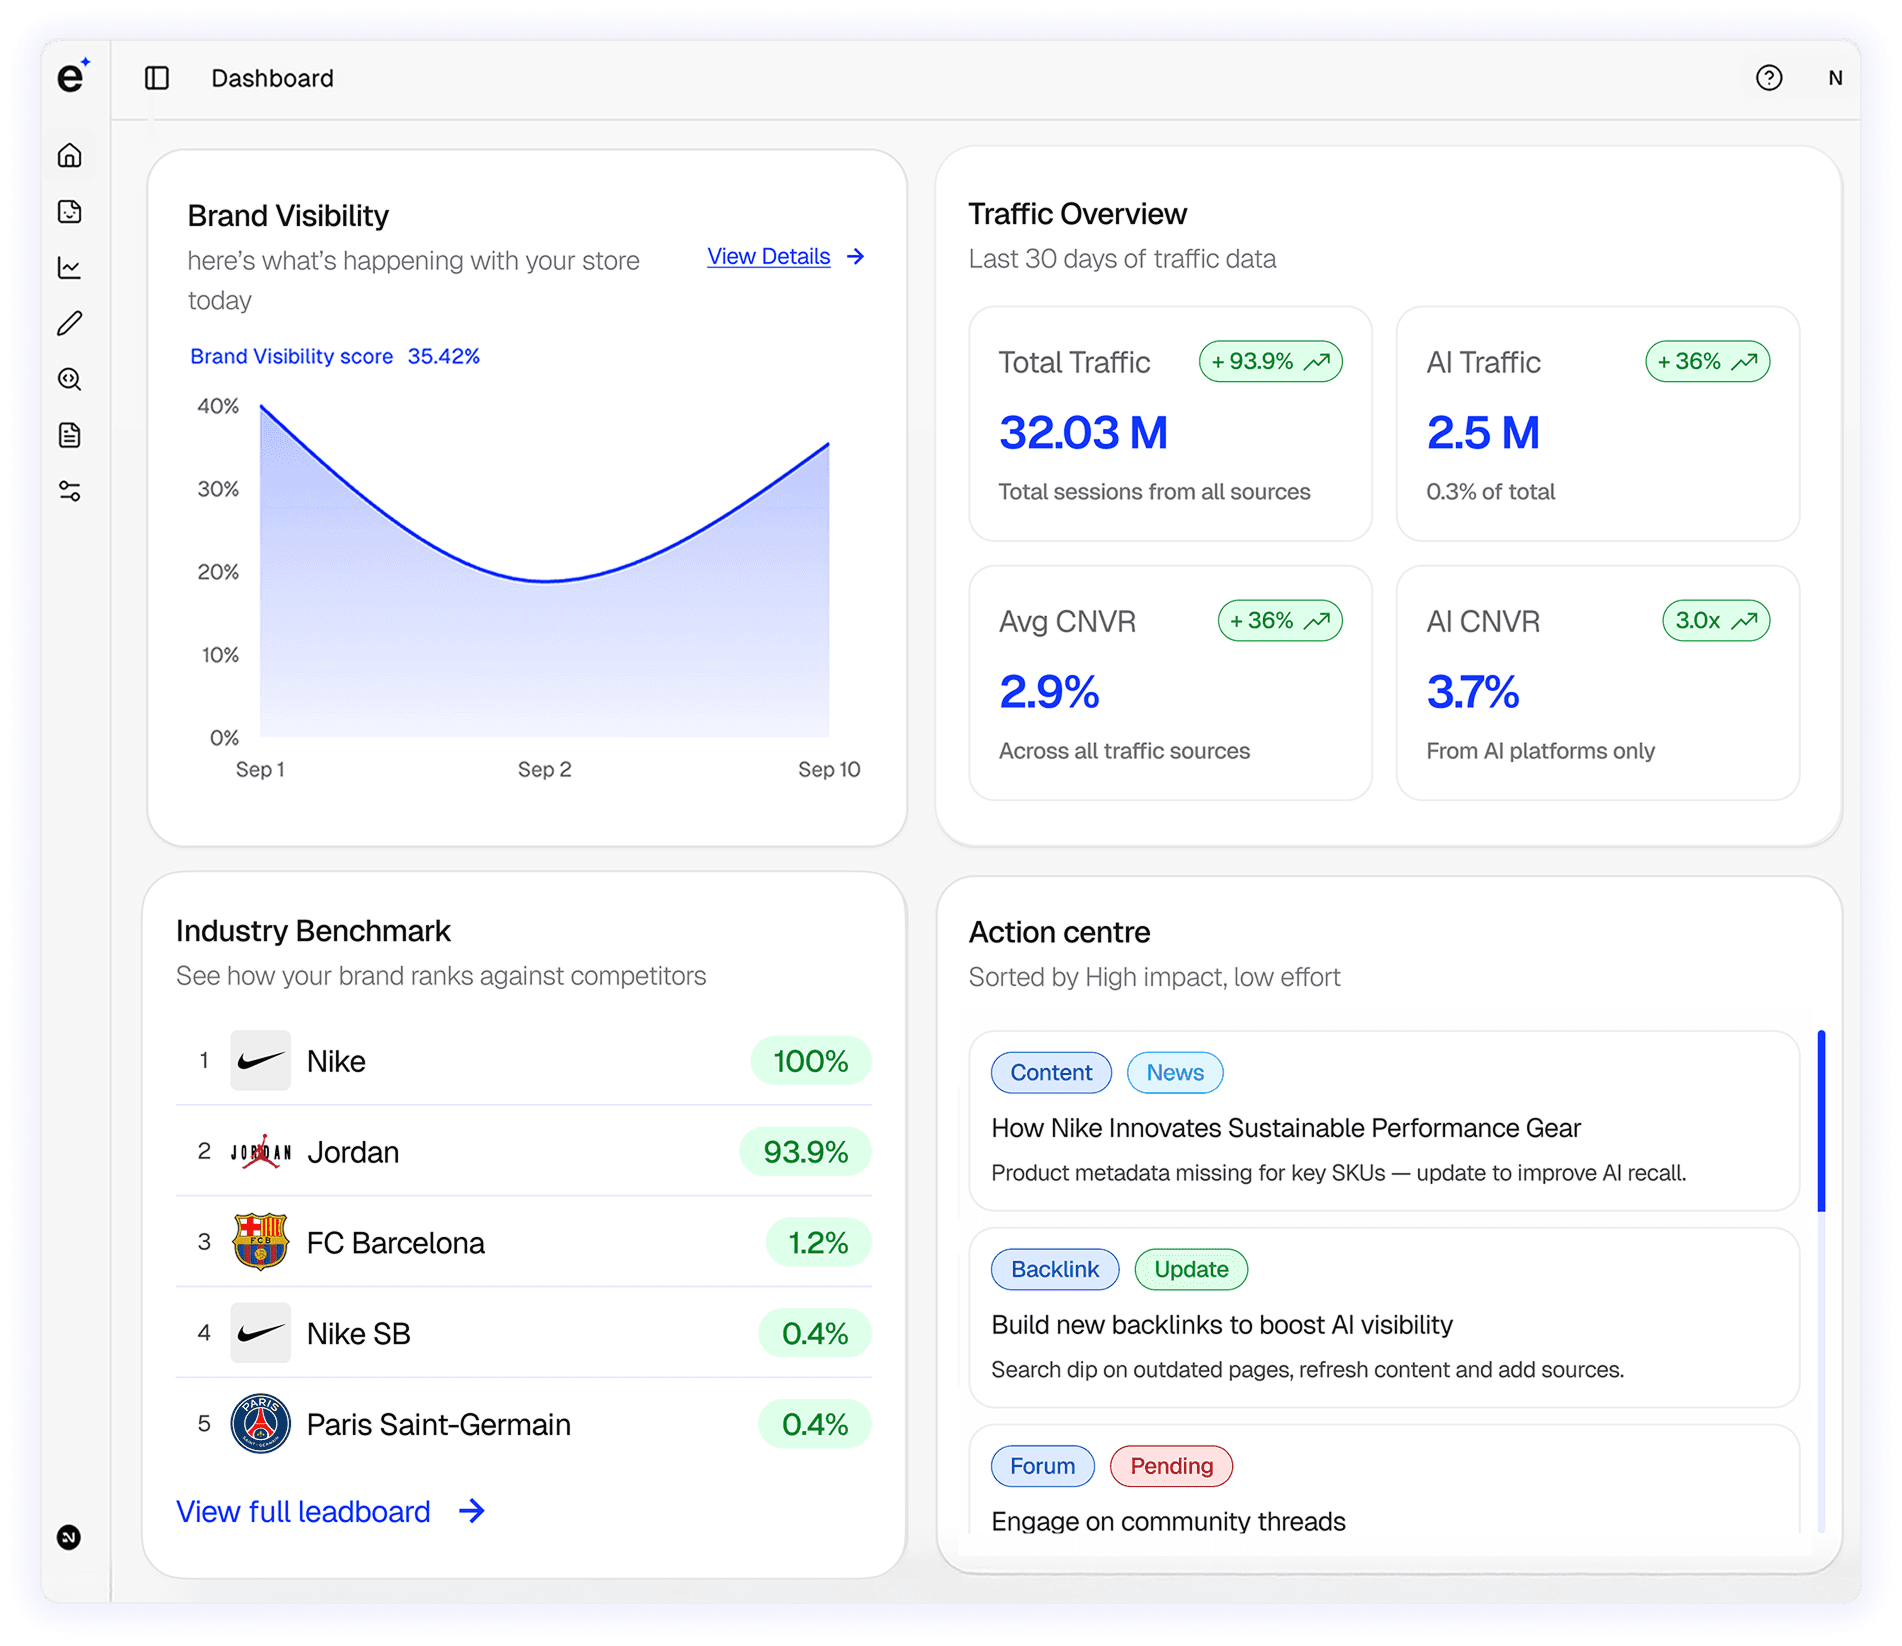Click the Paris Saint-Germain name
The height and width of the screenshot is (1646, 1902).
438,1424
